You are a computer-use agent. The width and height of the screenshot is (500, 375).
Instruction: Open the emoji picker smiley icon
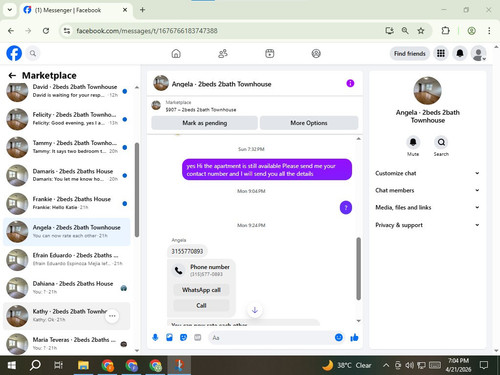coord(339,338)
